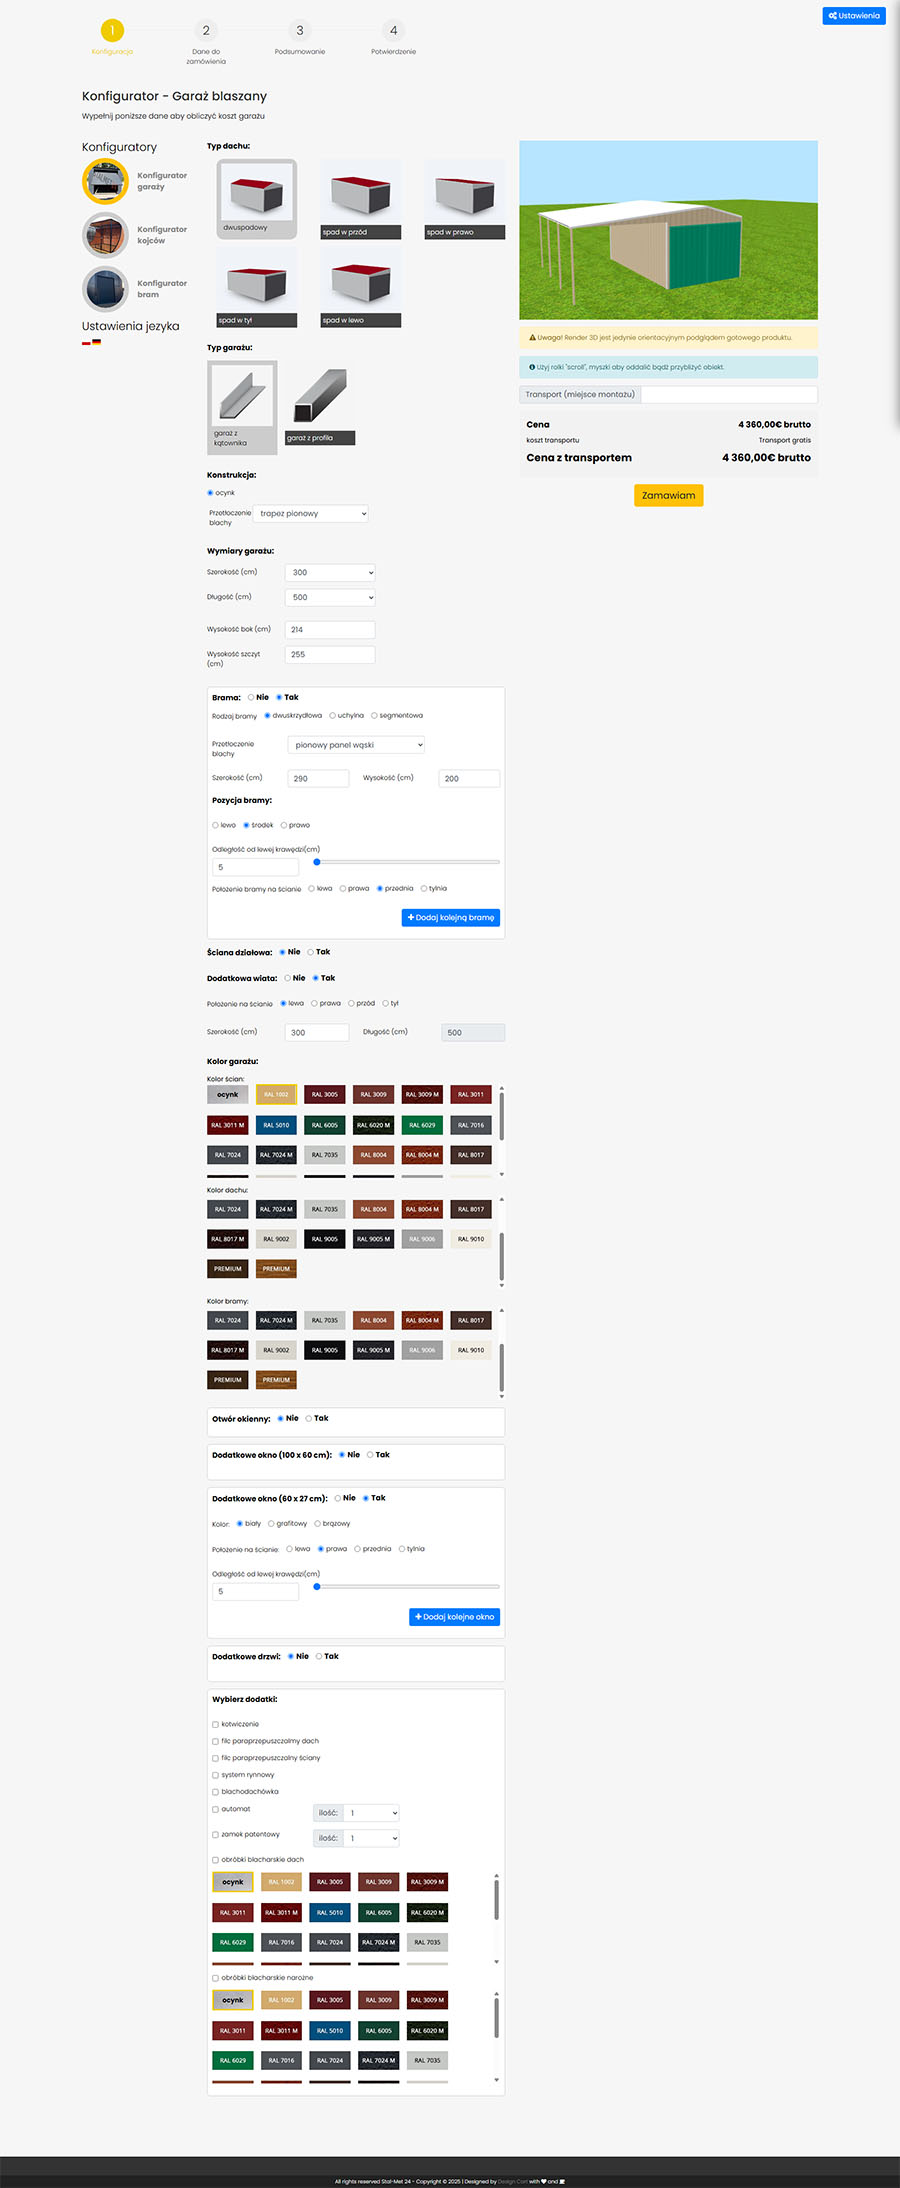Pick the 'spad w tył' roof type
This screenshot has height=2188, width=900.
(x=256, y=283)
